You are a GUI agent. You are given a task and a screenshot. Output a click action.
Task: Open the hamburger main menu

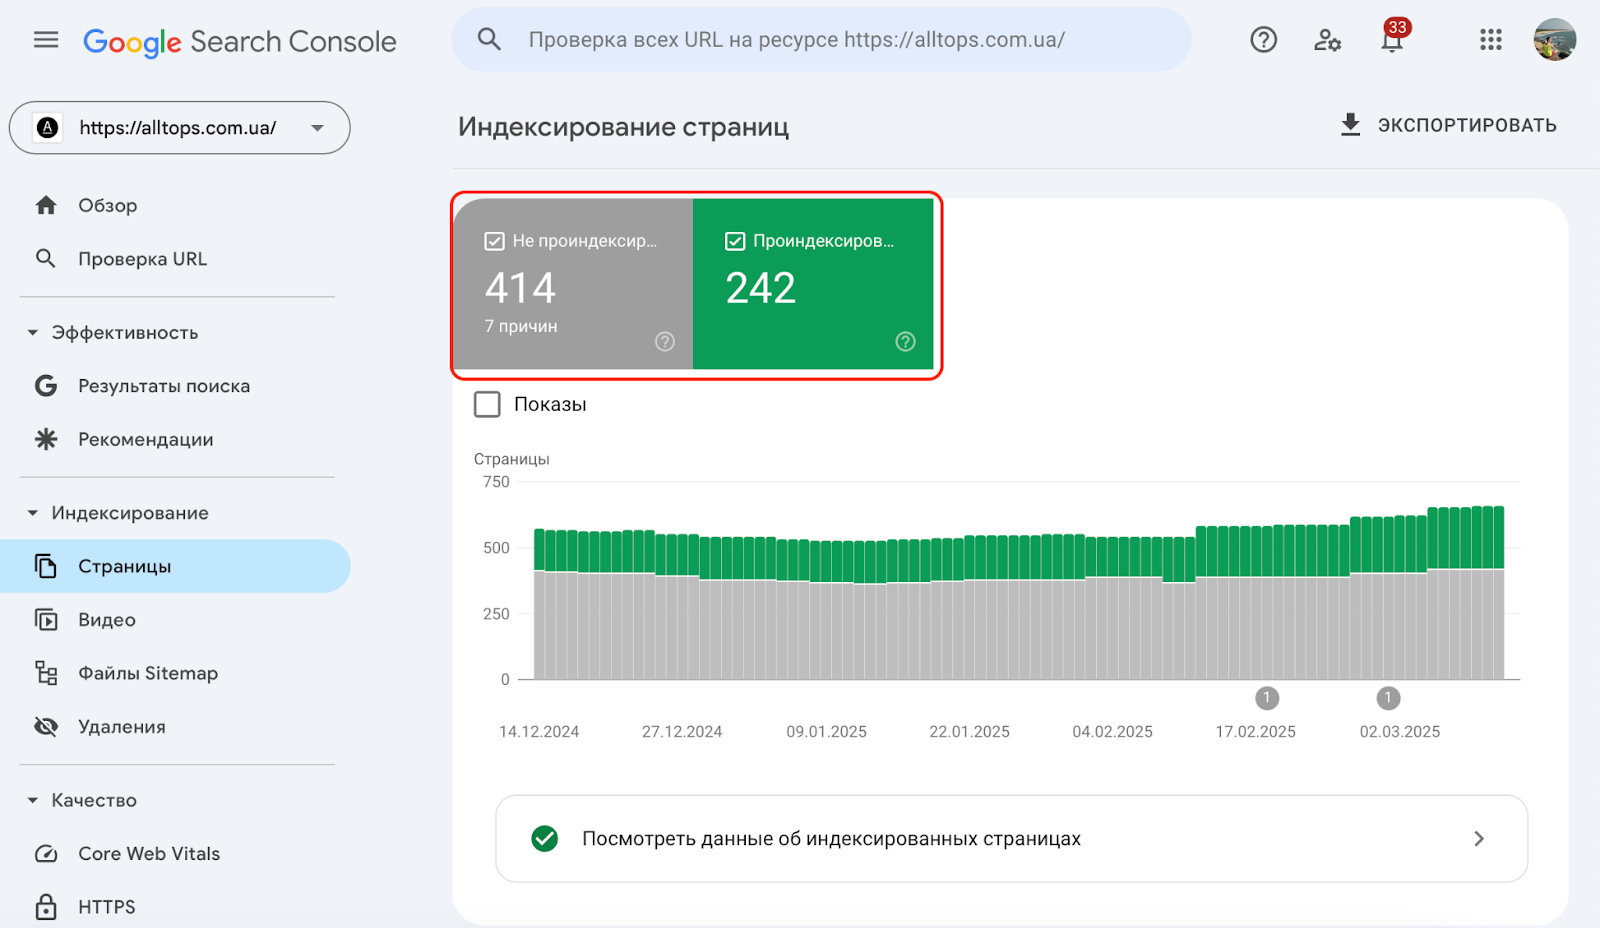[46, 40]
